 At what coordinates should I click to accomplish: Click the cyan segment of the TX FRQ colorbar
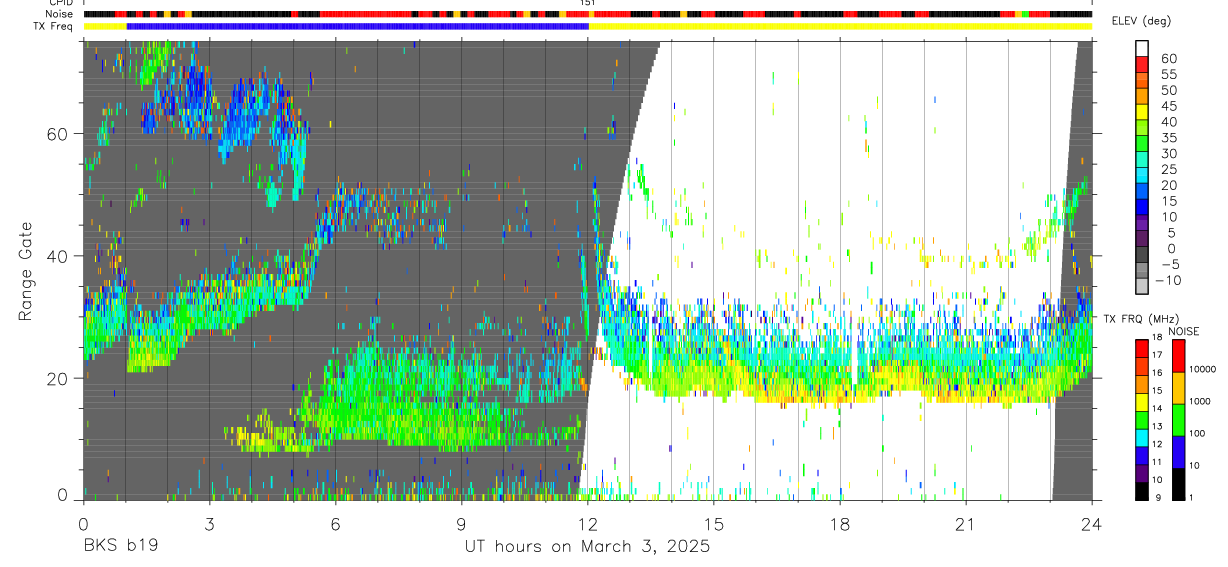[x=1142, y=438]
